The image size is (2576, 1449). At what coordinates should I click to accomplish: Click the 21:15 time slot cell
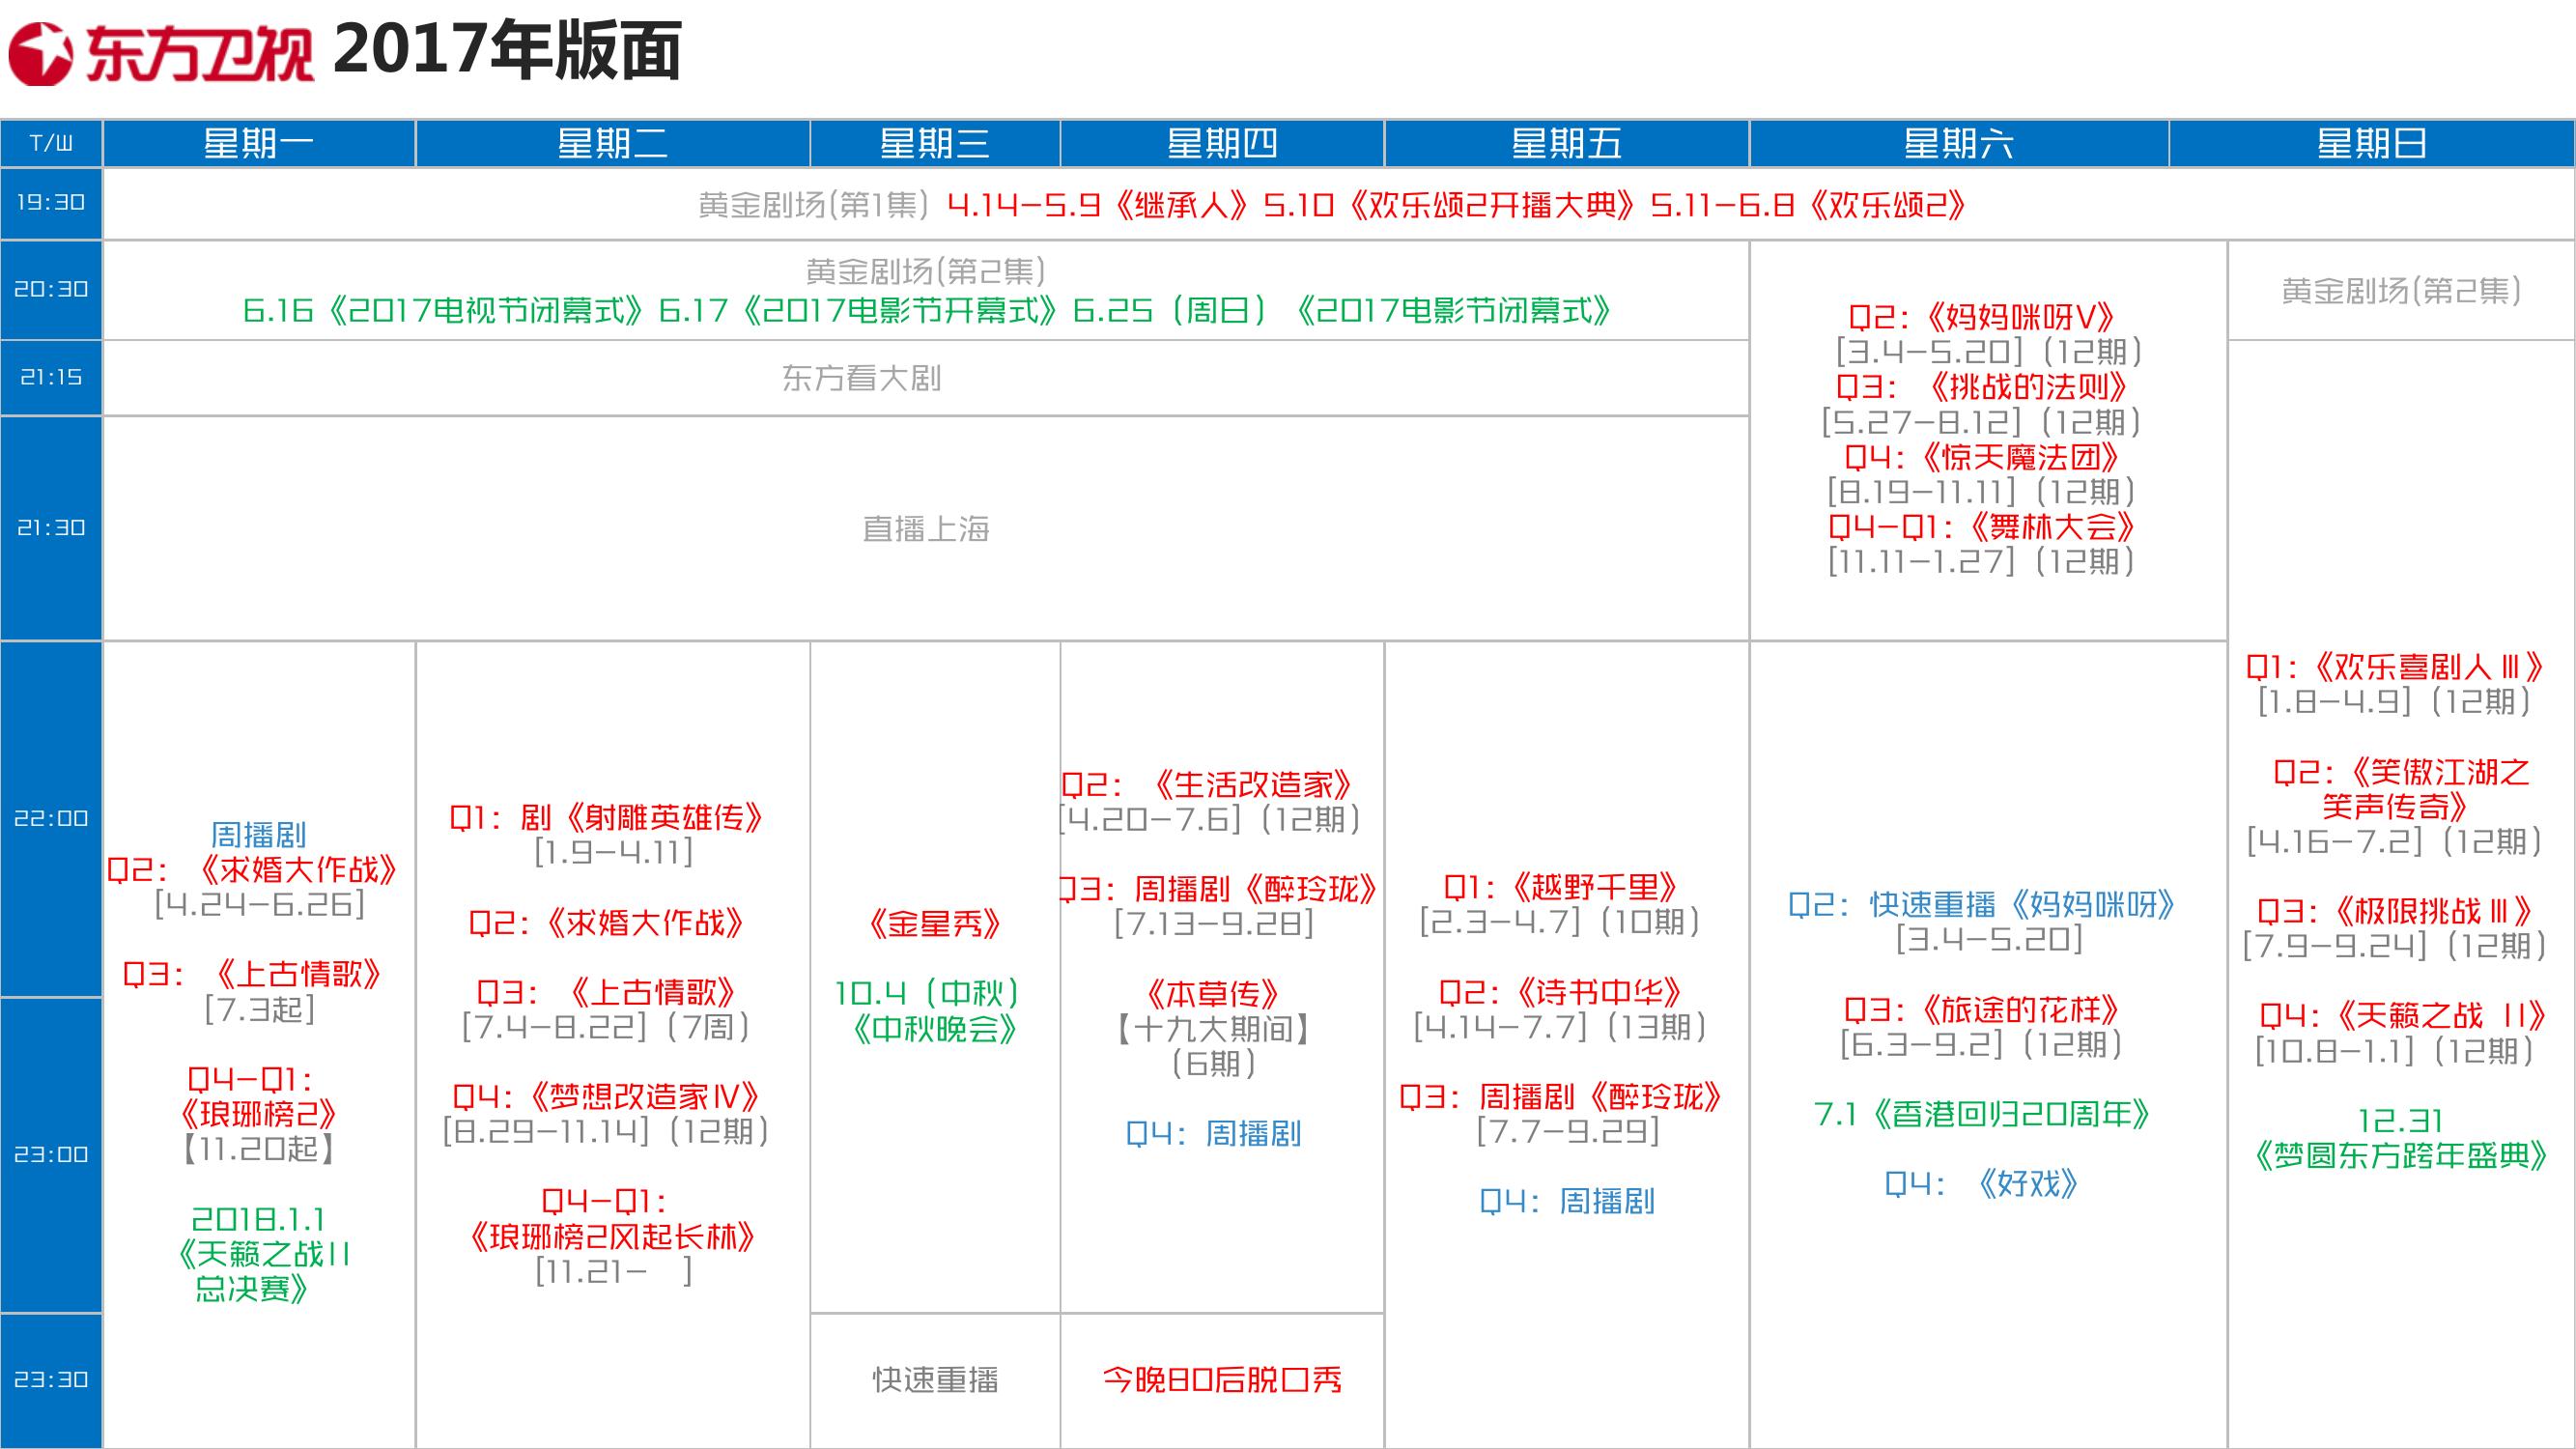[51, 377]
